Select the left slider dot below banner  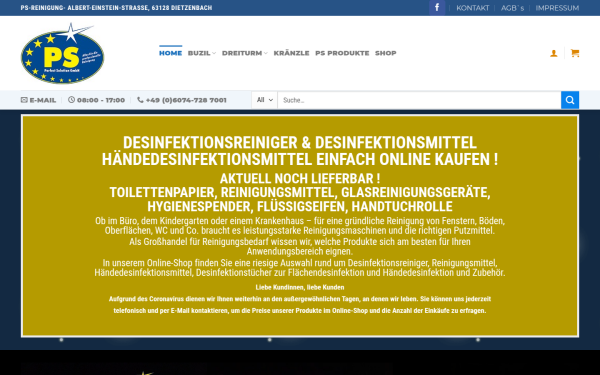pyautogui.click(x=61, y=340)
